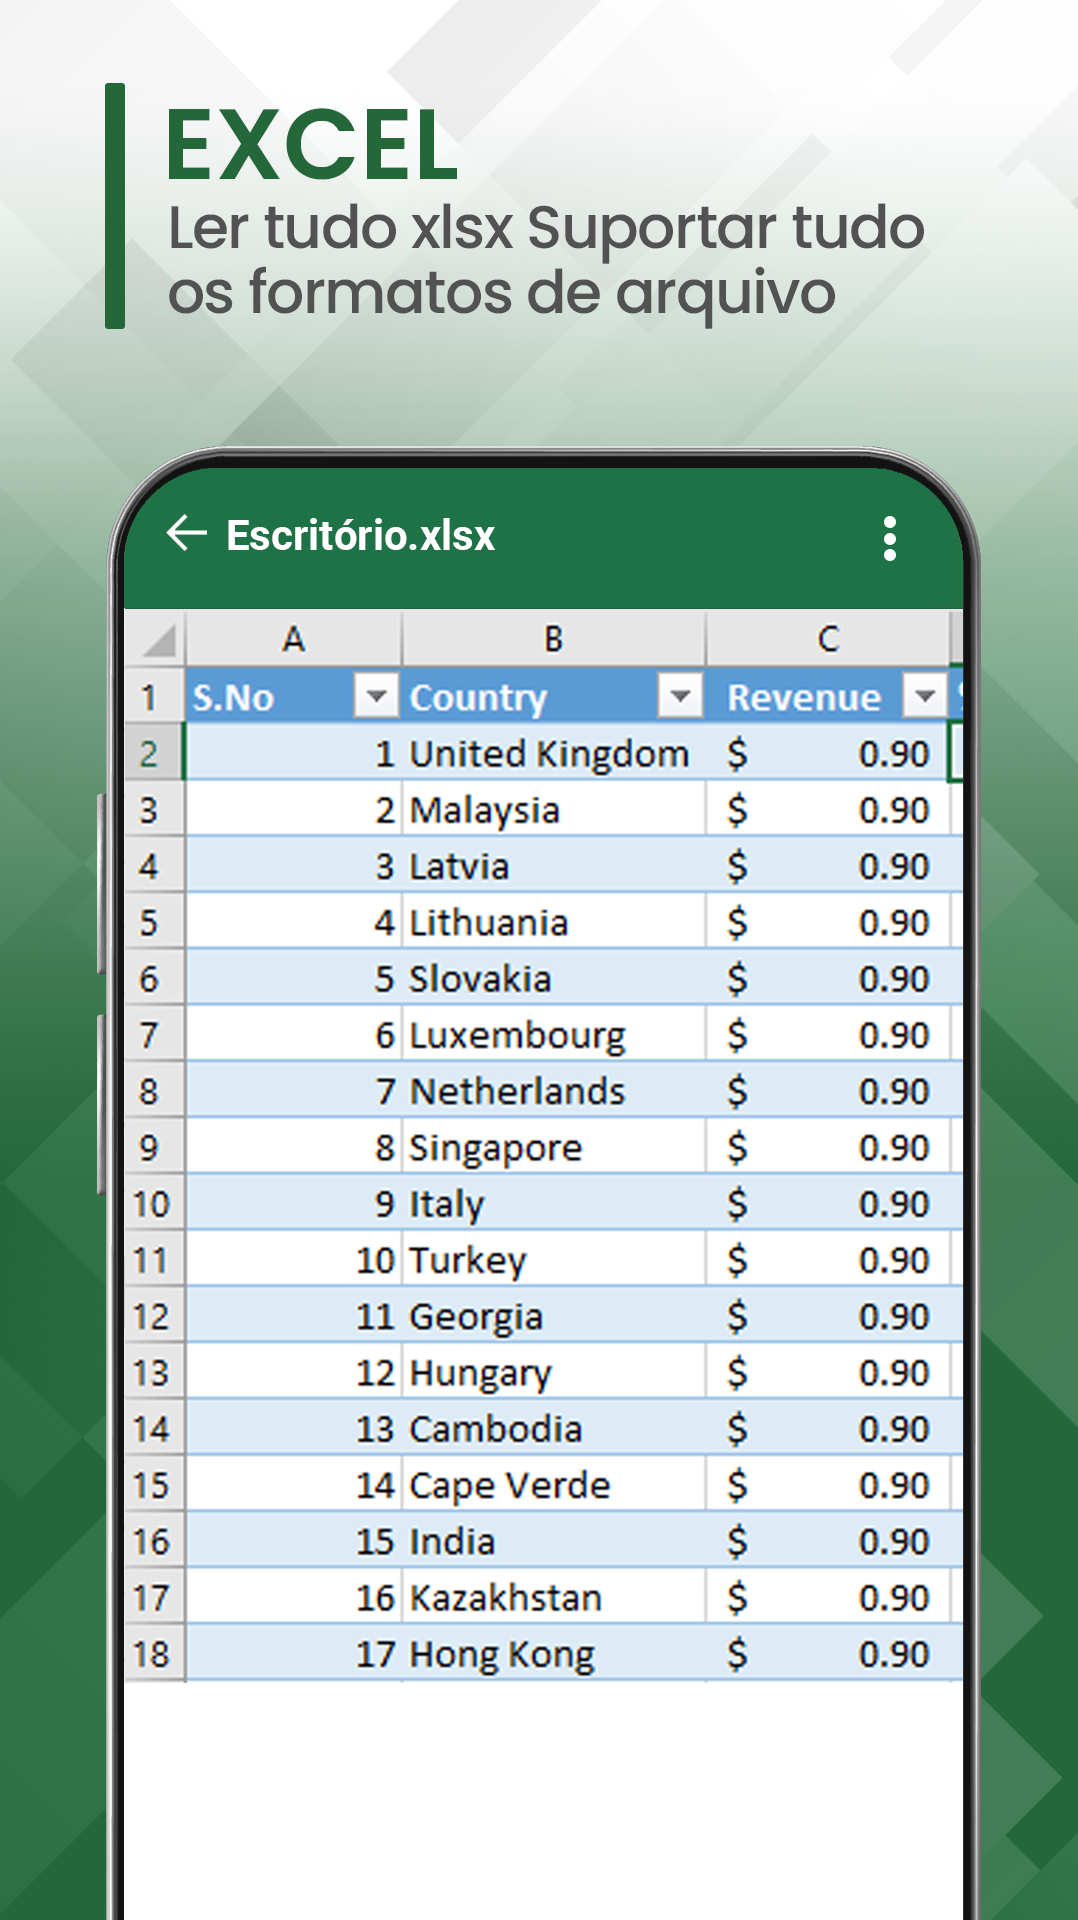Select the Country header cell
This screenshot has width=1078, height=1920.
554,696
